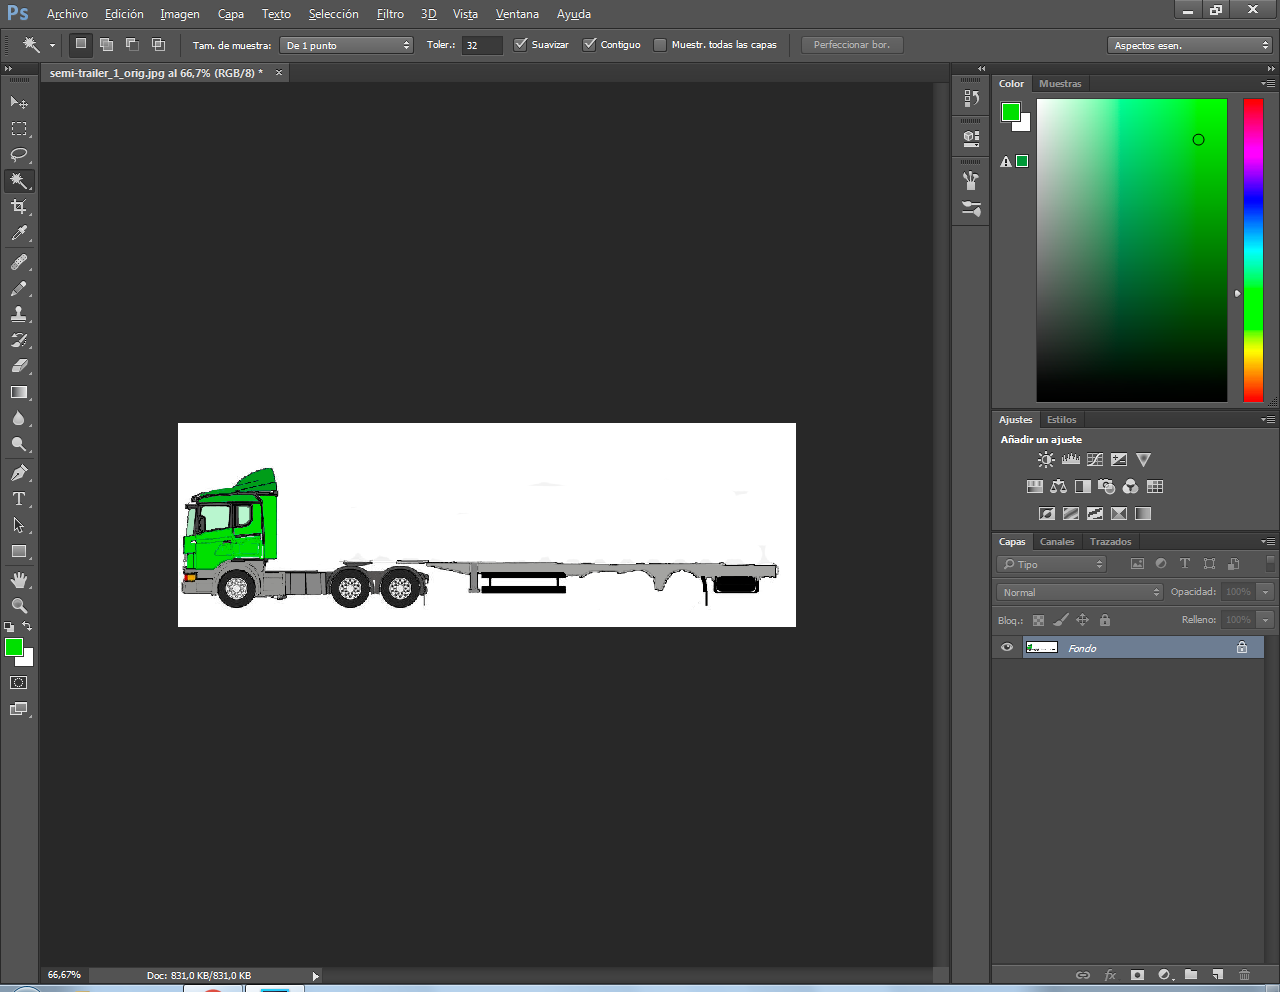This screenshot has width=1280, height=992.
Task: Click the Fondo layer thumbnail
Action: 1041,648
